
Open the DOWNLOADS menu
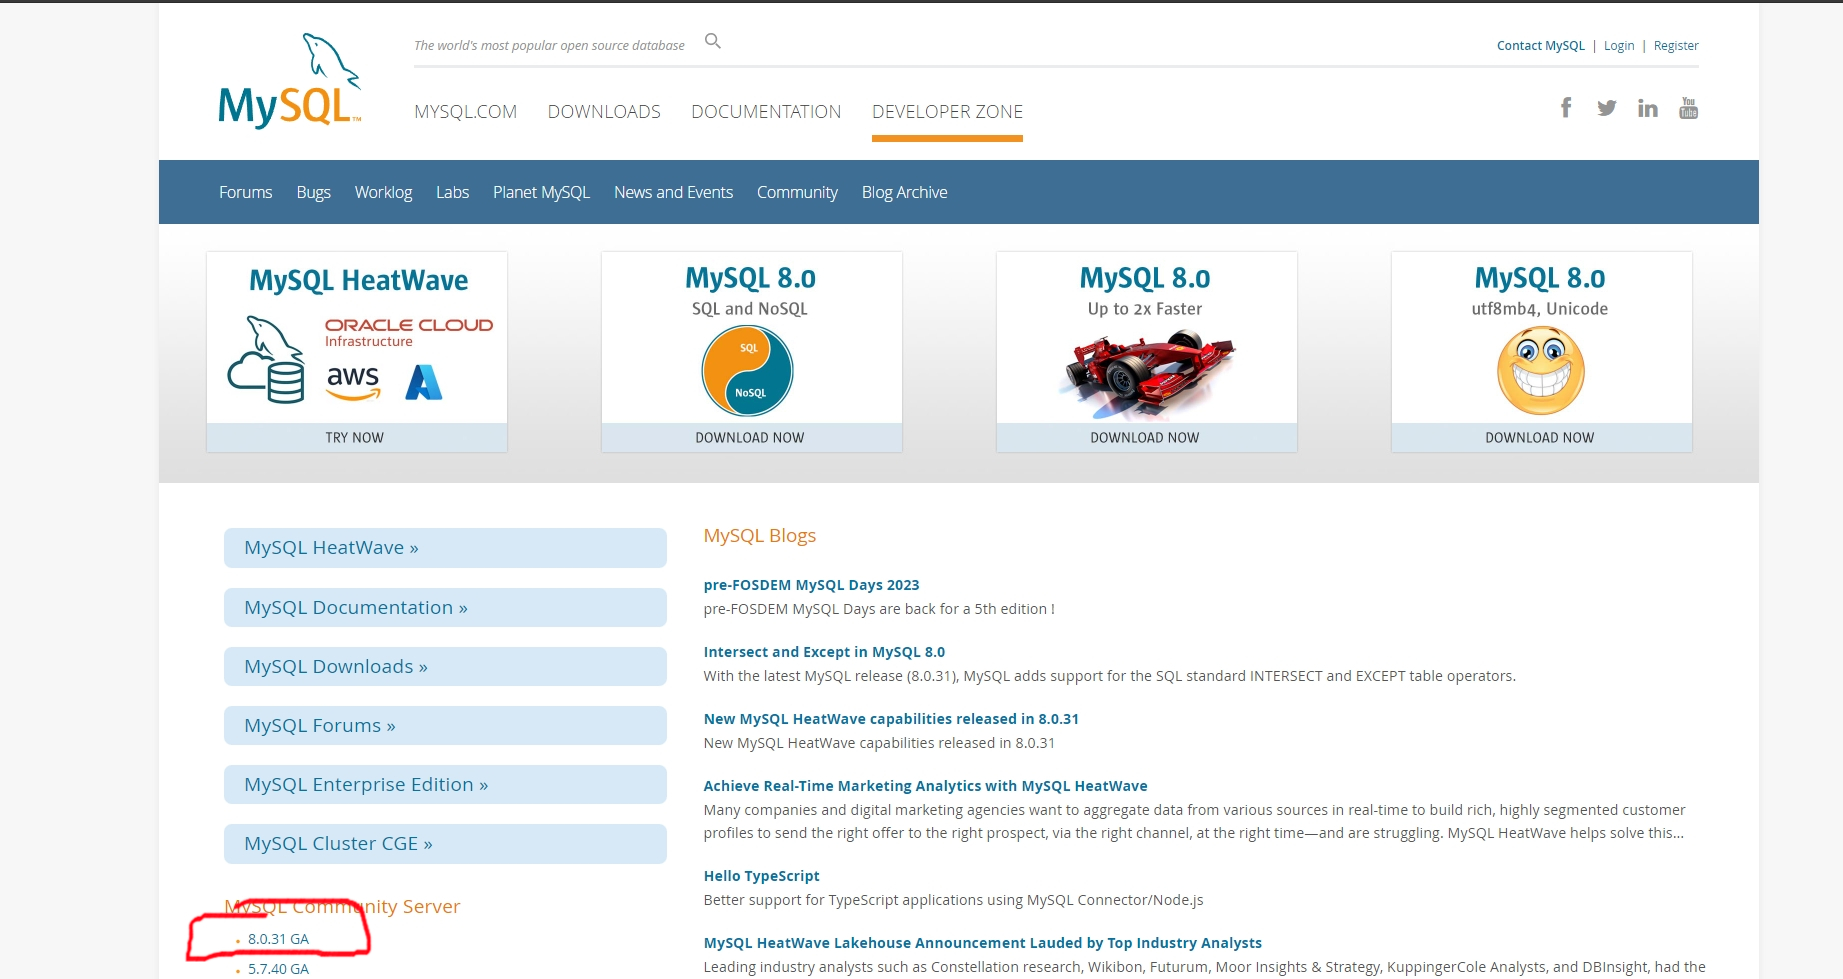604,112
